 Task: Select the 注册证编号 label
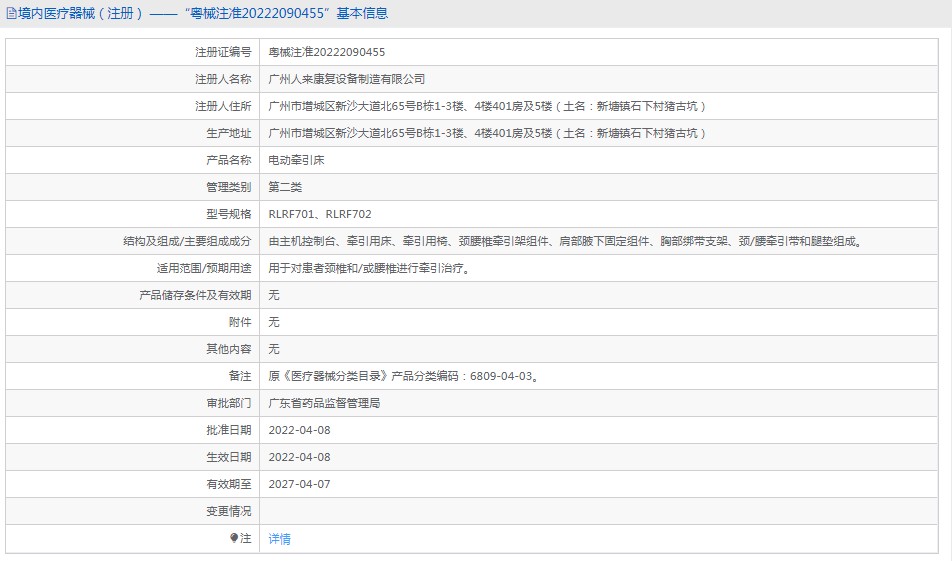pyautogui.click(x=223, y=52)
